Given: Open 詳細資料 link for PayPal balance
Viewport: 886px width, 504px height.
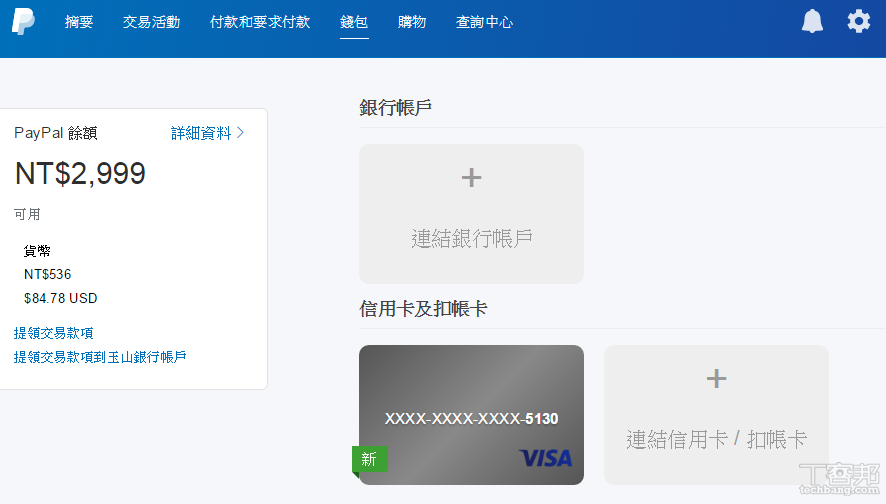Looking at the screenshot, I should point(201,133).
